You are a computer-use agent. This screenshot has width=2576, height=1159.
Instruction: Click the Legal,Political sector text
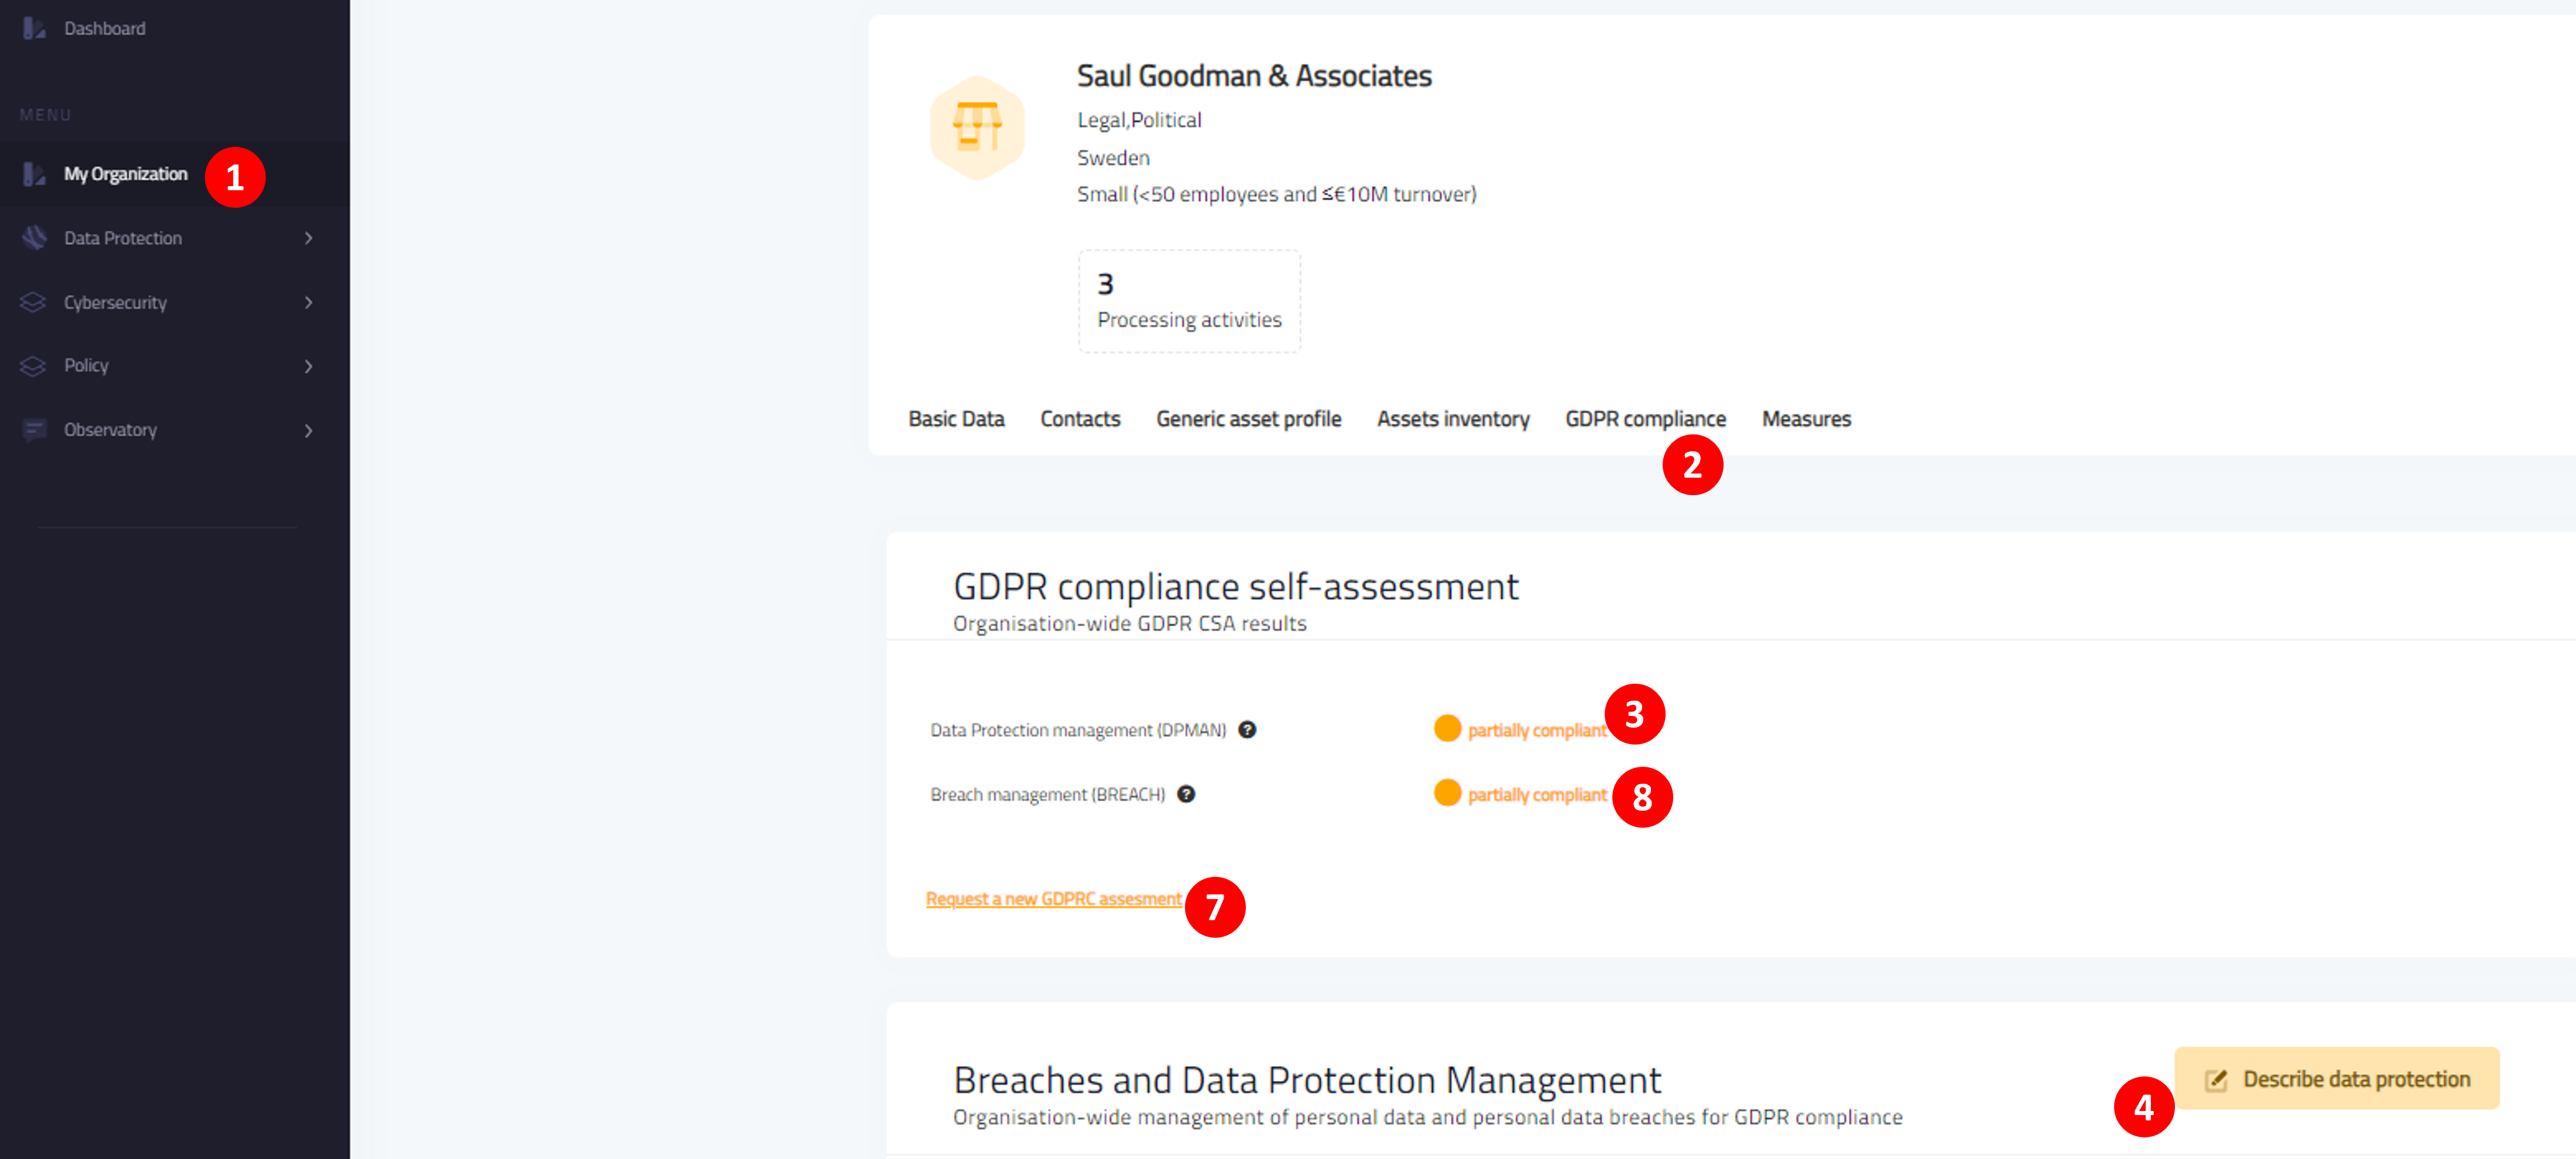pyautogui.click(x=1139, y=120)
